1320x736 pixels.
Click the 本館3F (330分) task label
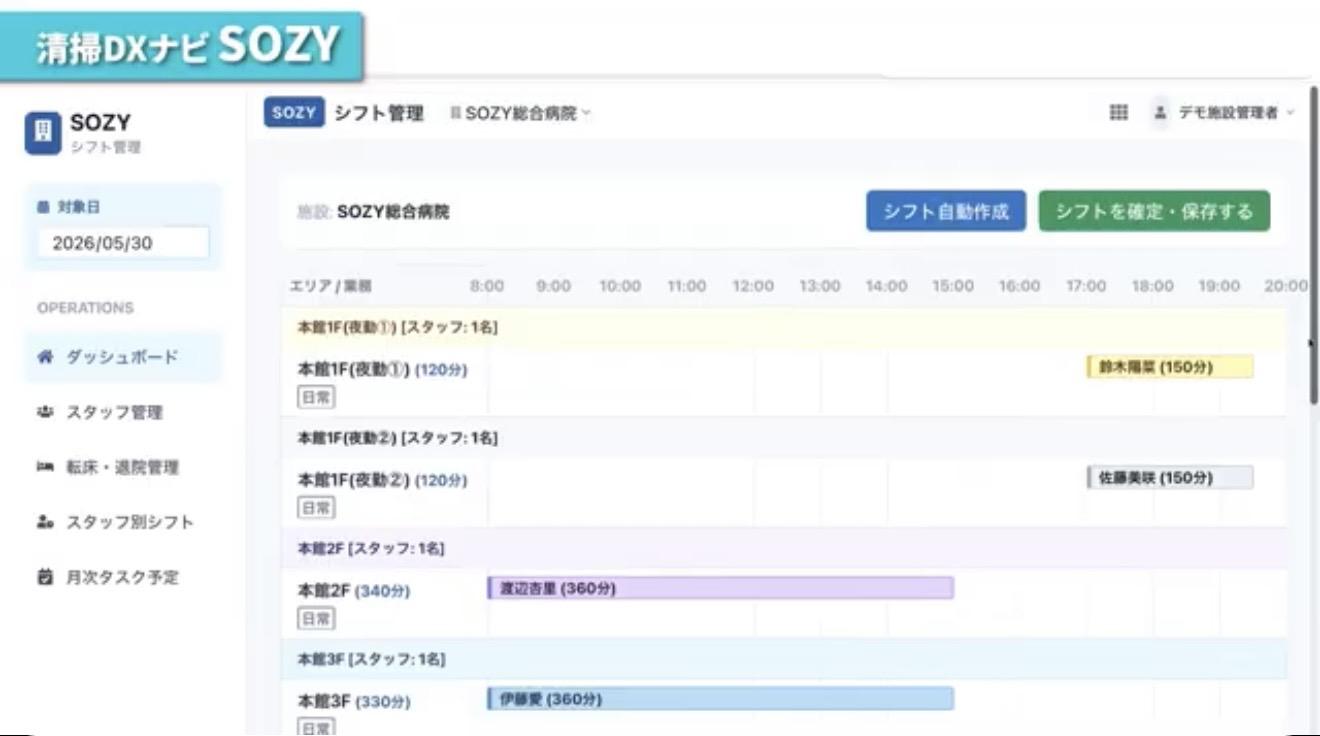pyautogui.click(x=354, y=702)
